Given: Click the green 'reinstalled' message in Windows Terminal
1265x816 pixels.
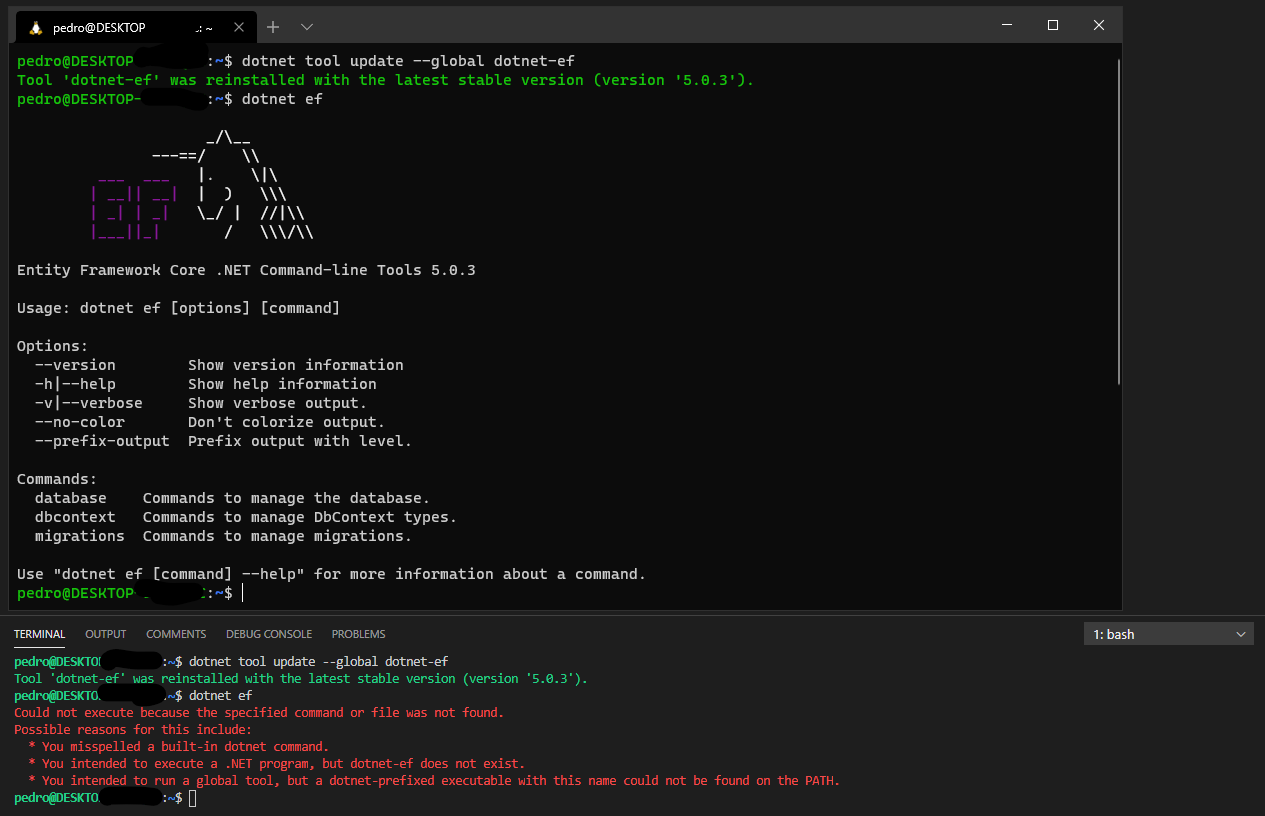Looking at the screenshot, I should click(x=386, y=80).
